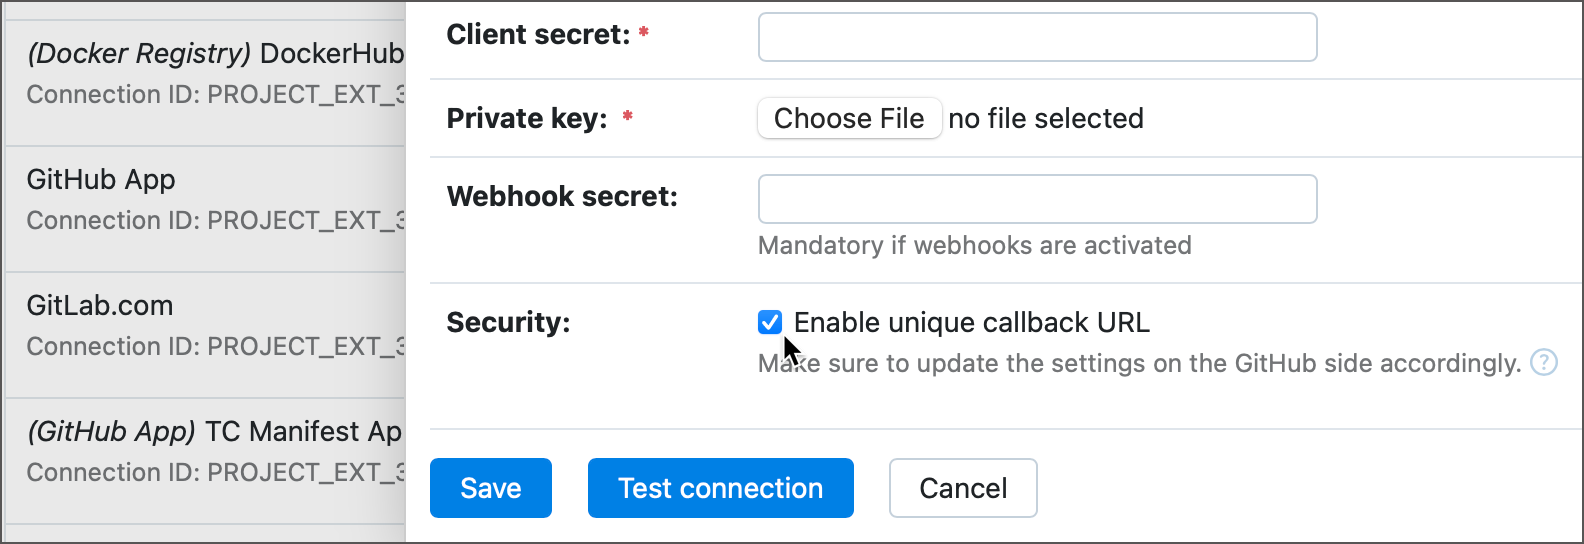Click the "Enable unique callback URL" label text
This screenshot has height=544, width=1584.
tap(971, 322)
